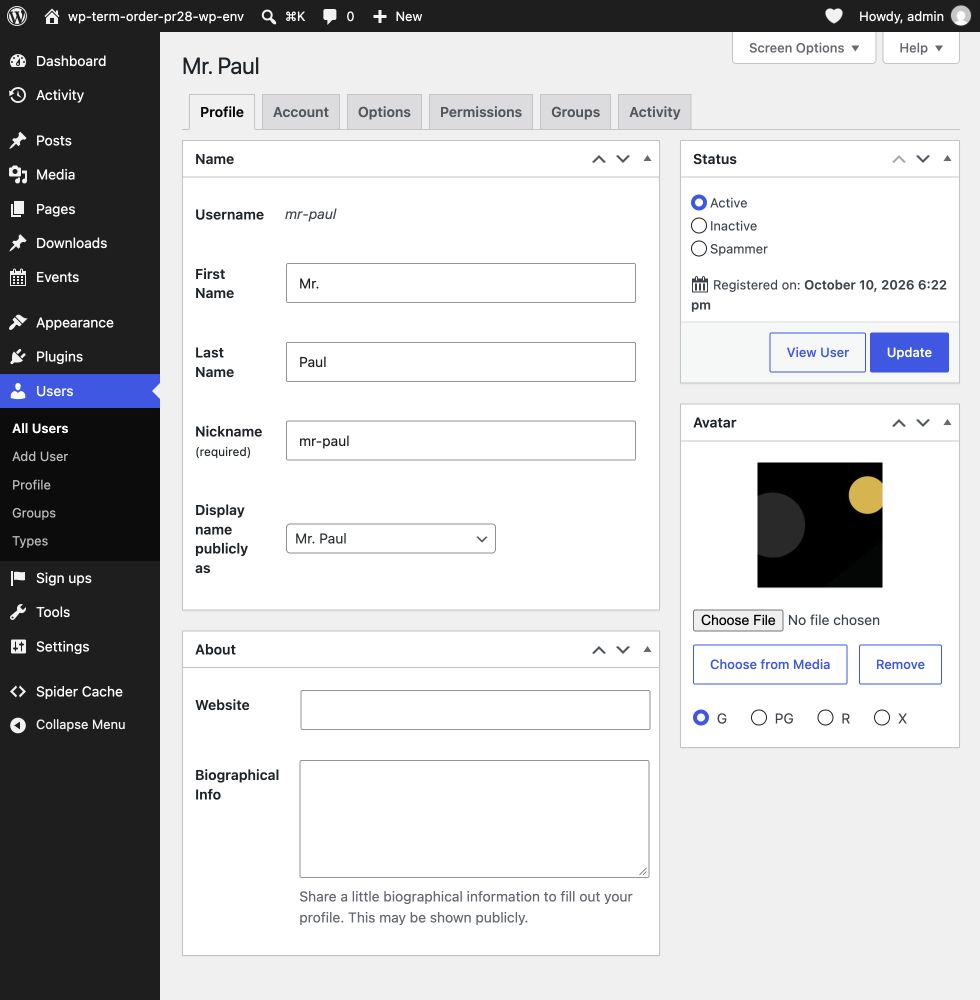980x1000 pixels.
Task: Switch to the Account tab
Action: coord(301,112)
